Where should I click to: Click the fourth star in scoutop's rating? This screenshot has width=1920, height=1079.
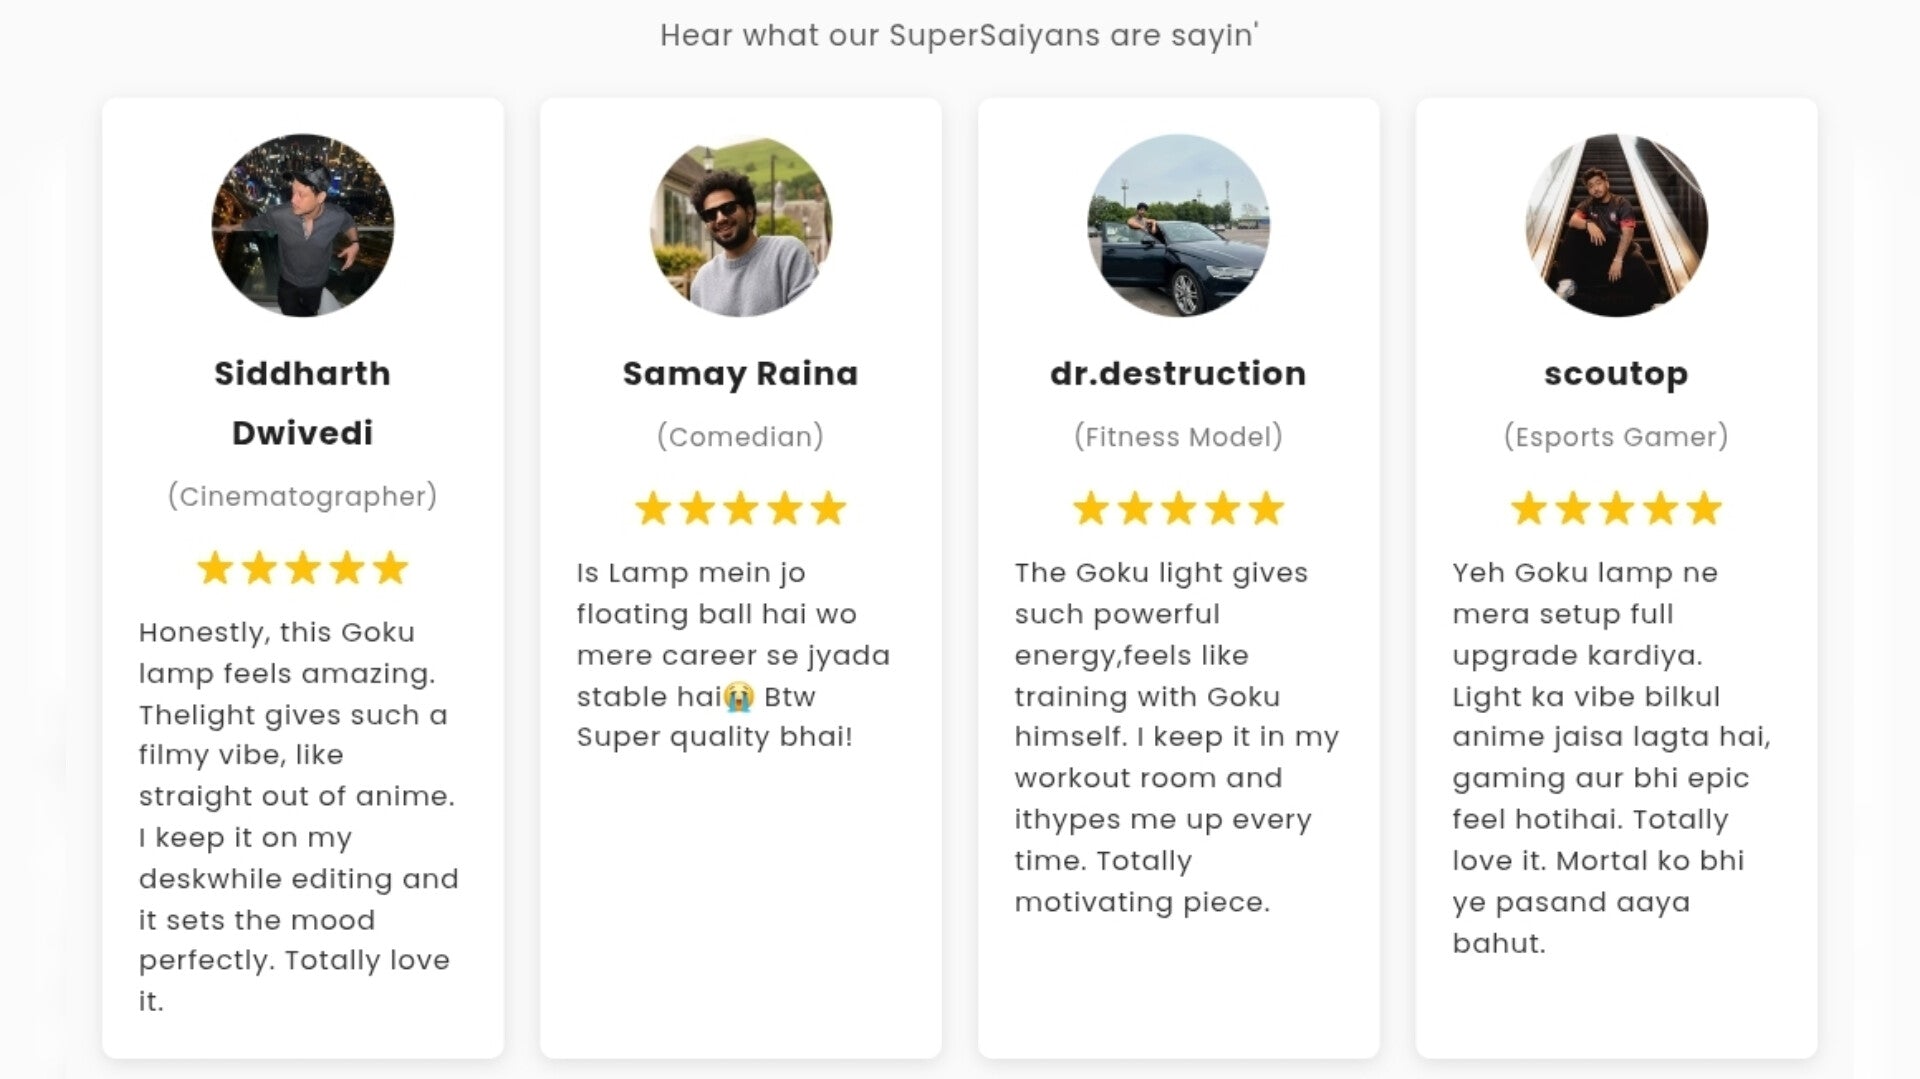pyautogui.click(x=1660, y=509)
